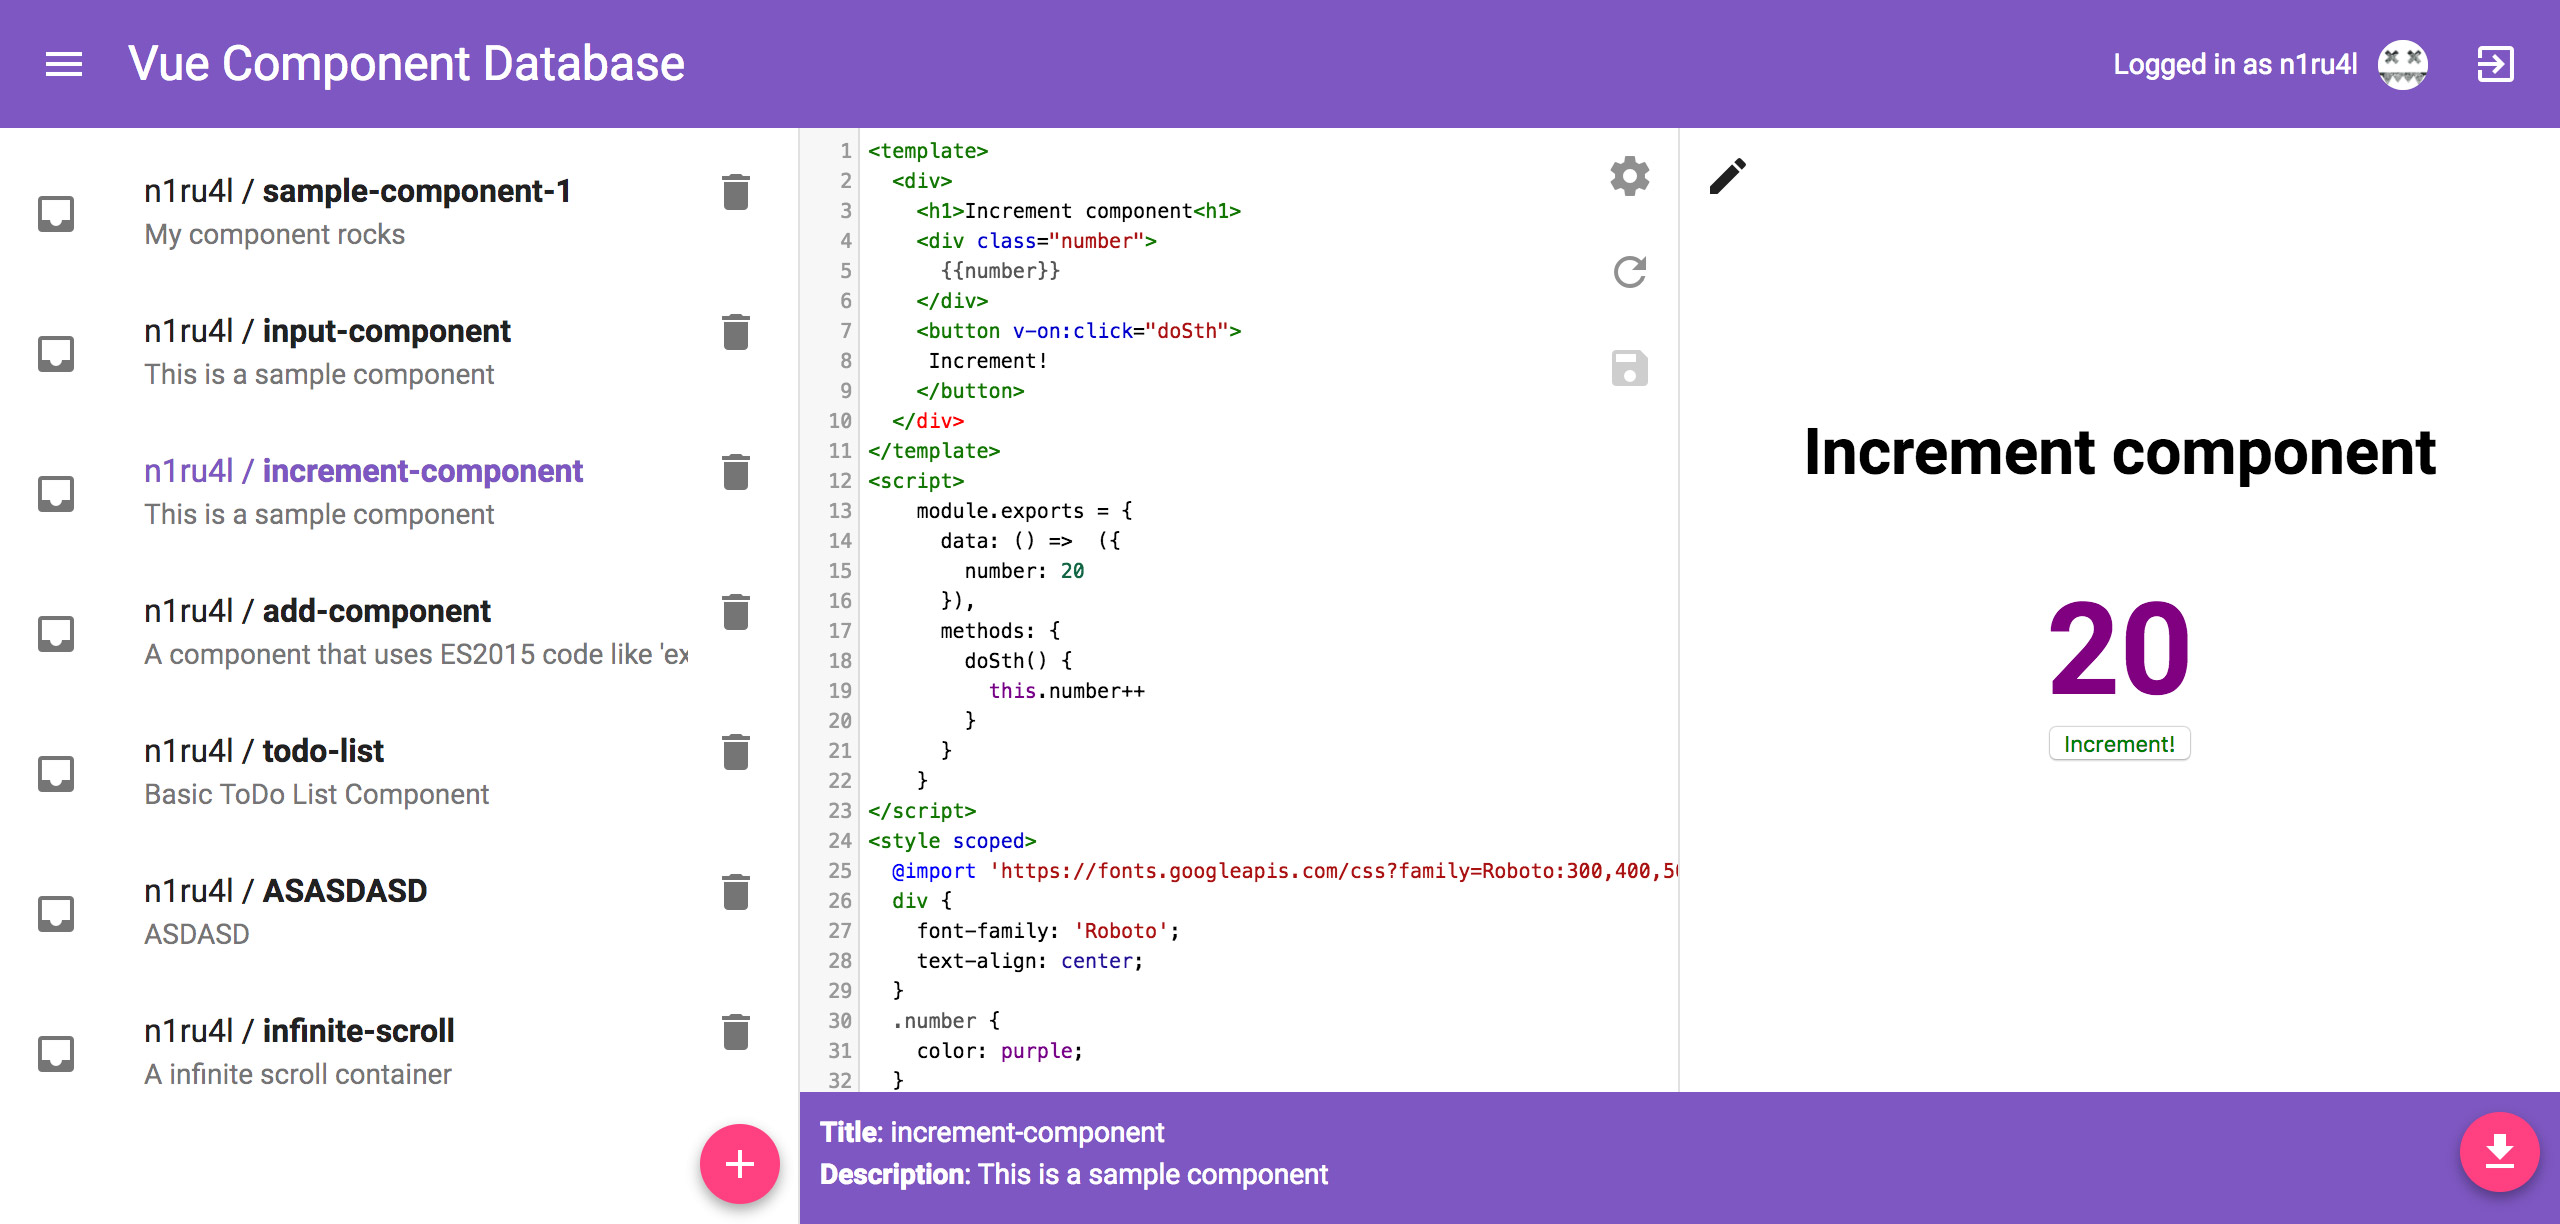The image size is (2560, 1224).
Task: Delete the todo-list component
Action: click(x=736, y=752)
